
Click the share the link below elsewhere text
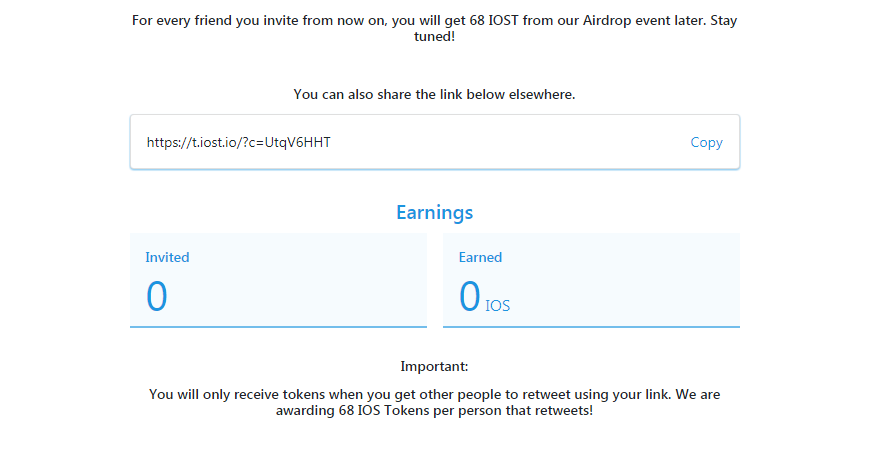[434, 94]
